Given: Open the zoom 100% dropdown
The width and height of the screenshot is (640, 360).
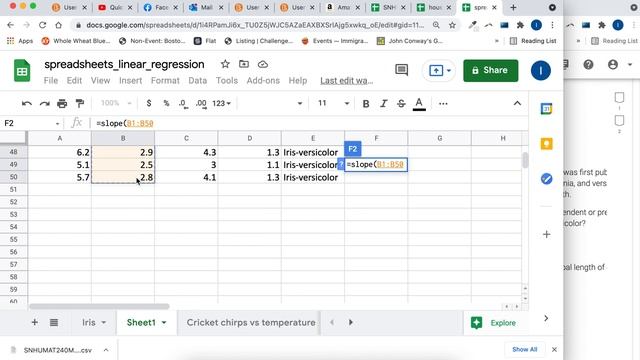Looking at the screenshot, I should (116, 103).
